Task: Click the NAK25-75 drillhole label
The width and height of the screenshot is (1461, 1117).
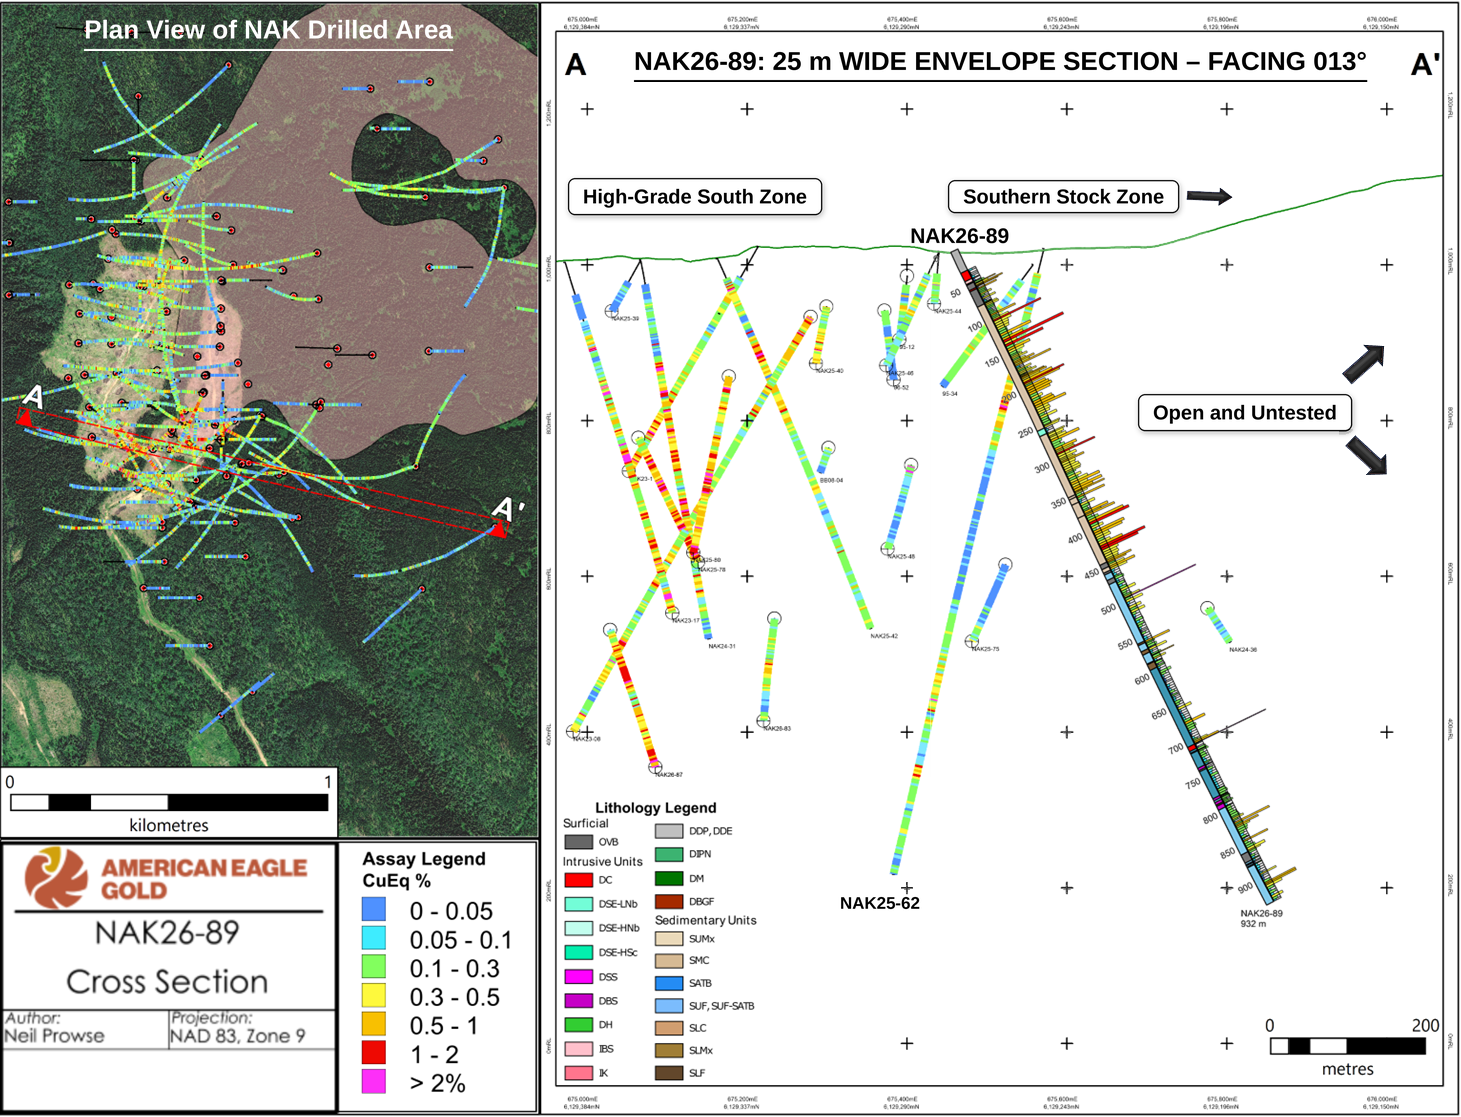Action: (x=985, y=649)
